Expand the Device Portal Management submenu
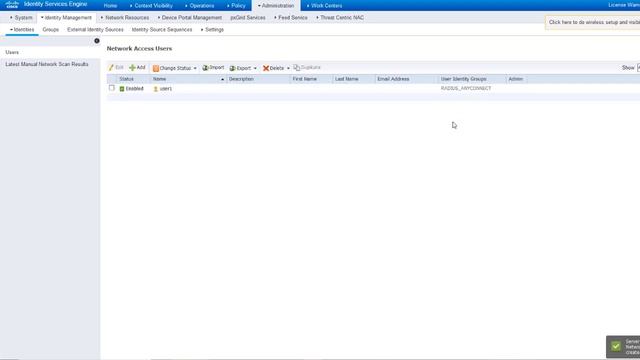The image size is (640, 360). [x=189, y=18]
